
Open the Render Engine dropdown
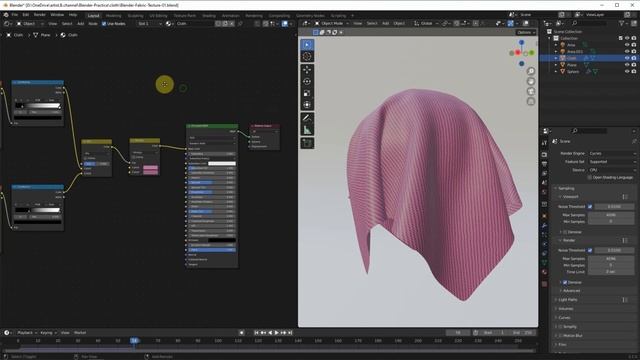612,153
